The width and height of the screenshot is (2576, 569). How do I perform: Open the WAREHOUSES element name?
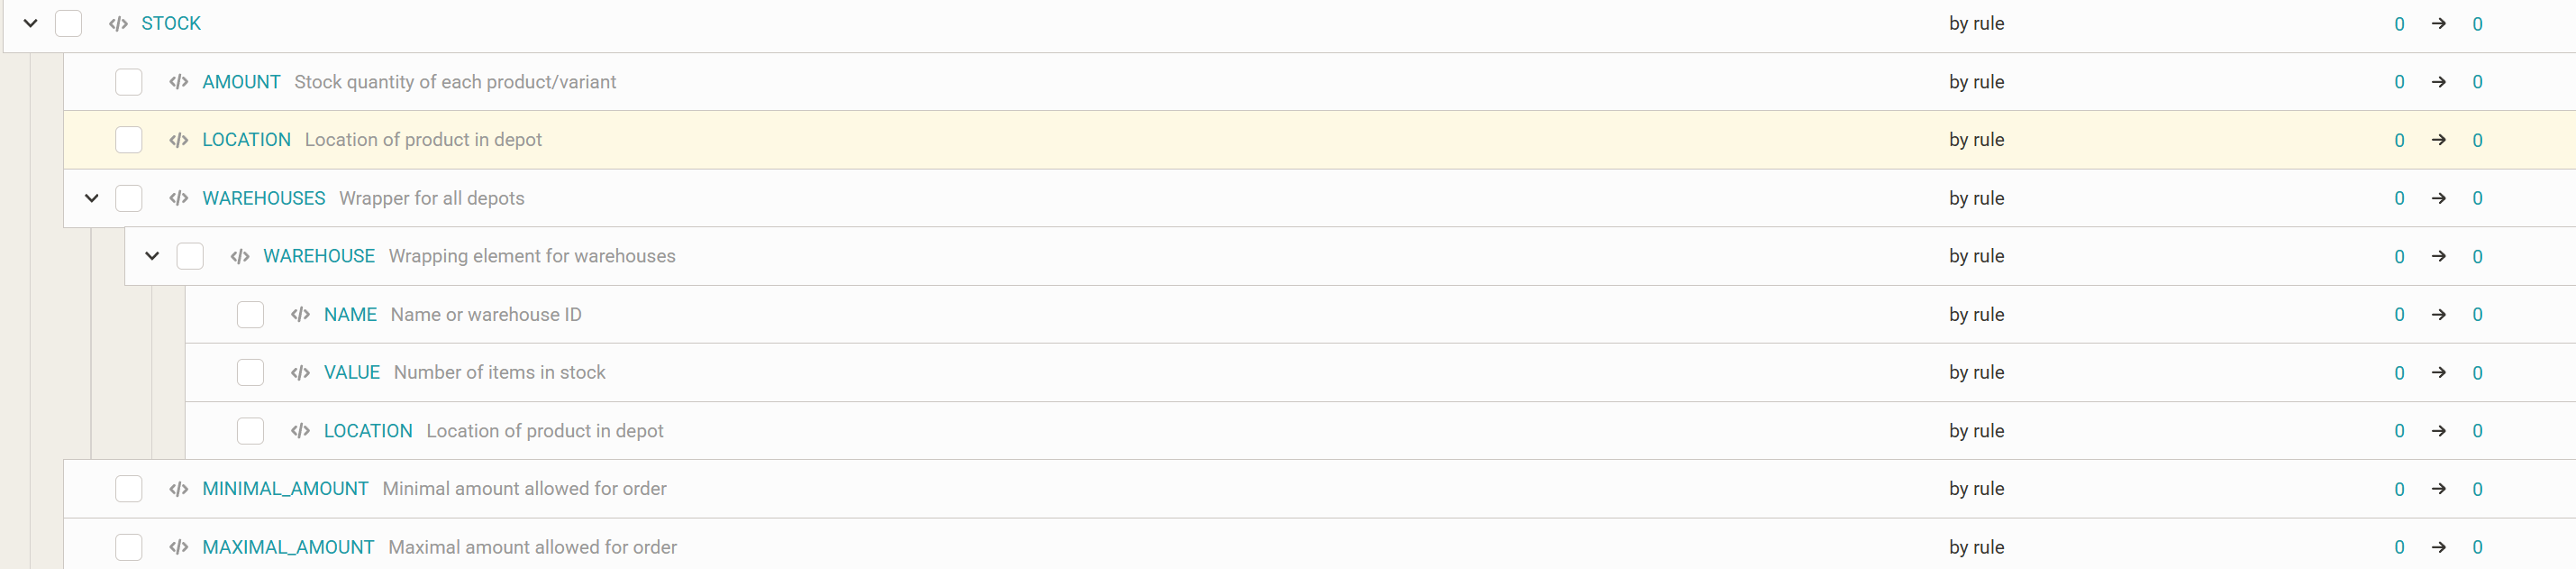264,198
